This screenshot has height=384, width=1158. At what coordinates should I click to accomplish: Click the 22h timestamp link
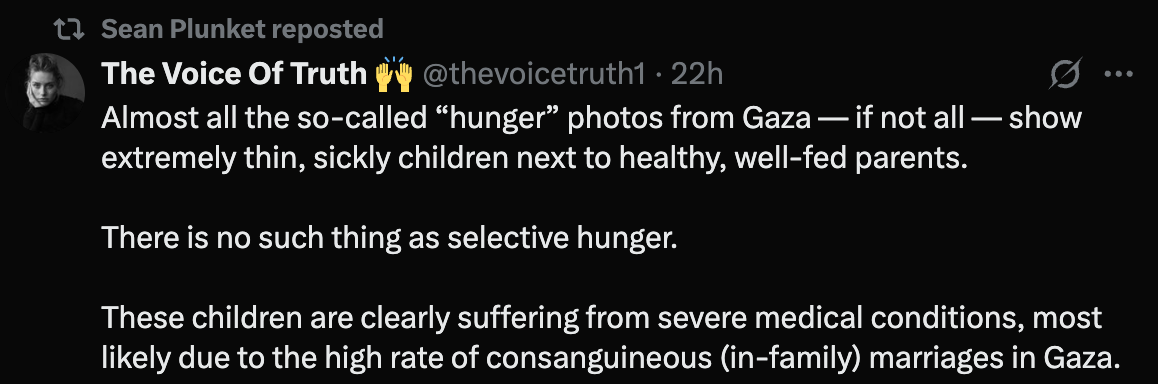point(696,74)
